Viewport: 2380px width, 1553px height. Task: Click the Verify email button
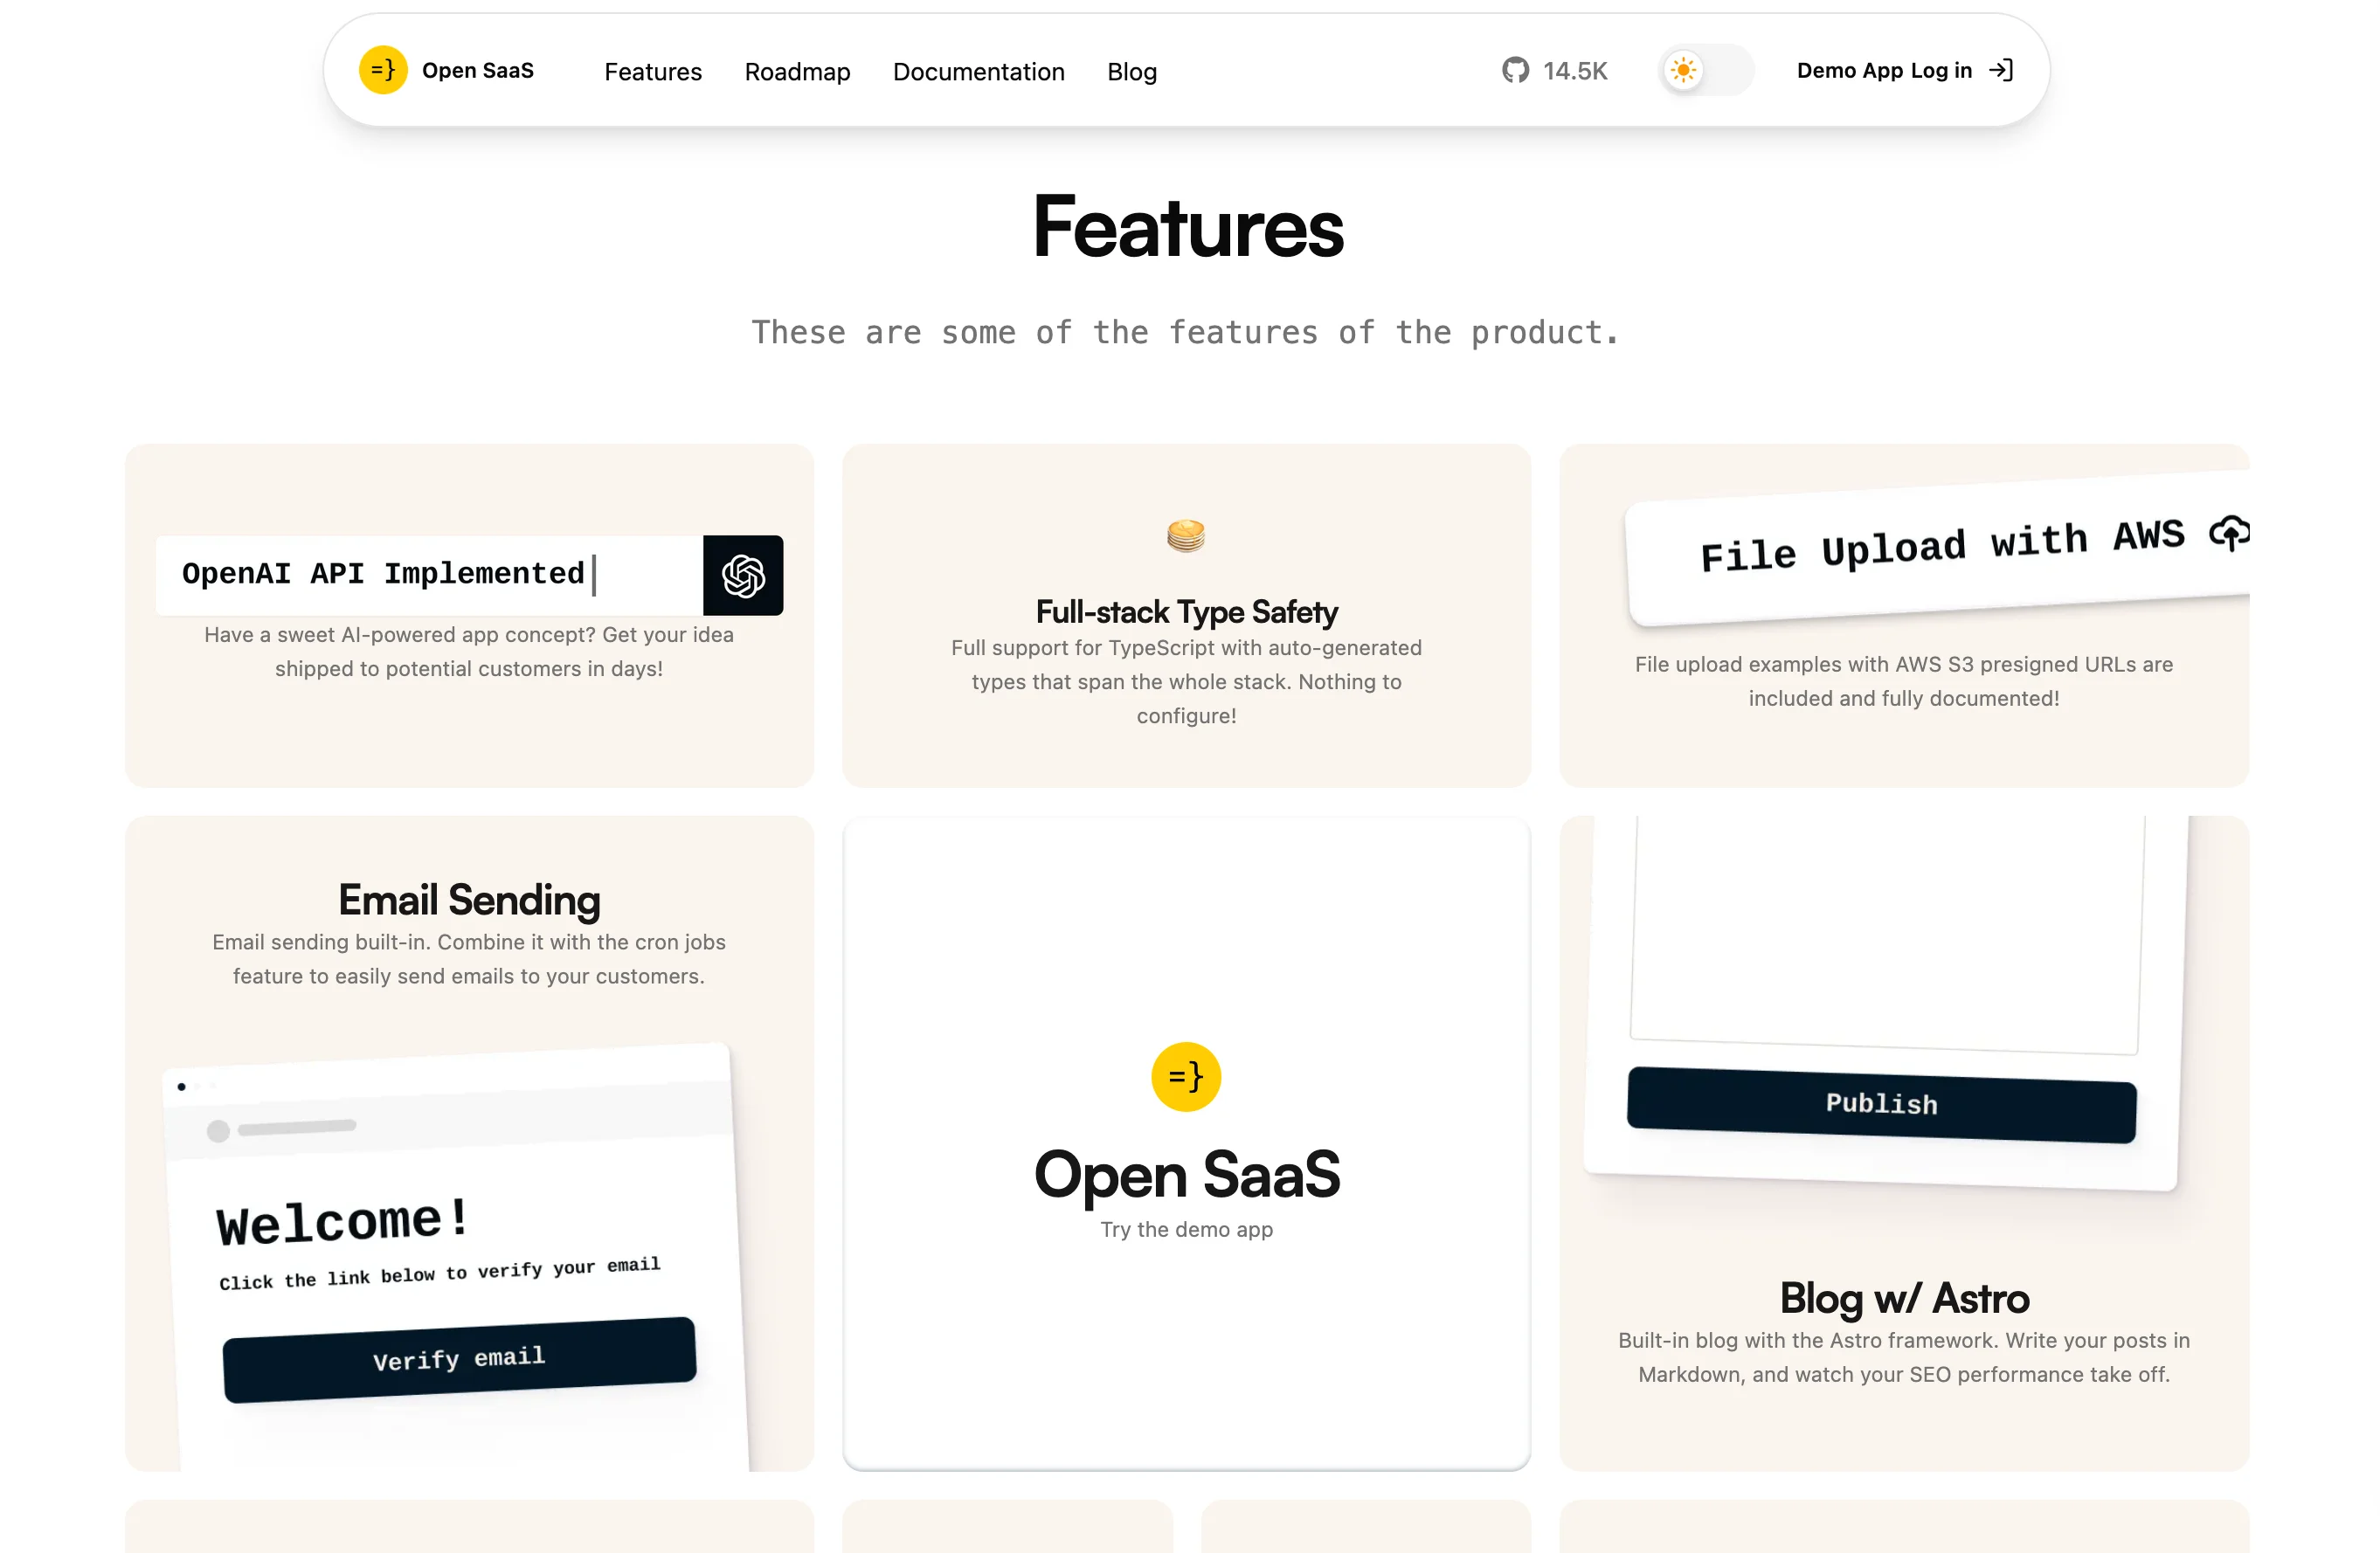click(459, 1359)
